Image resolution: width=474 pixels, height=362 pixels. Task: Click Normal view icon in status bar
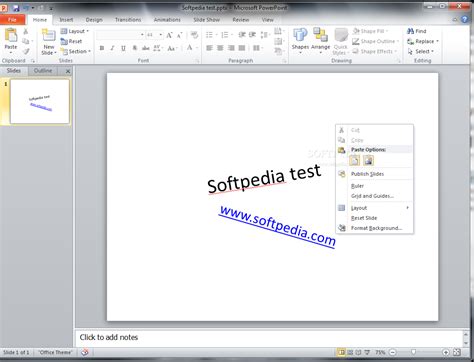341,352
